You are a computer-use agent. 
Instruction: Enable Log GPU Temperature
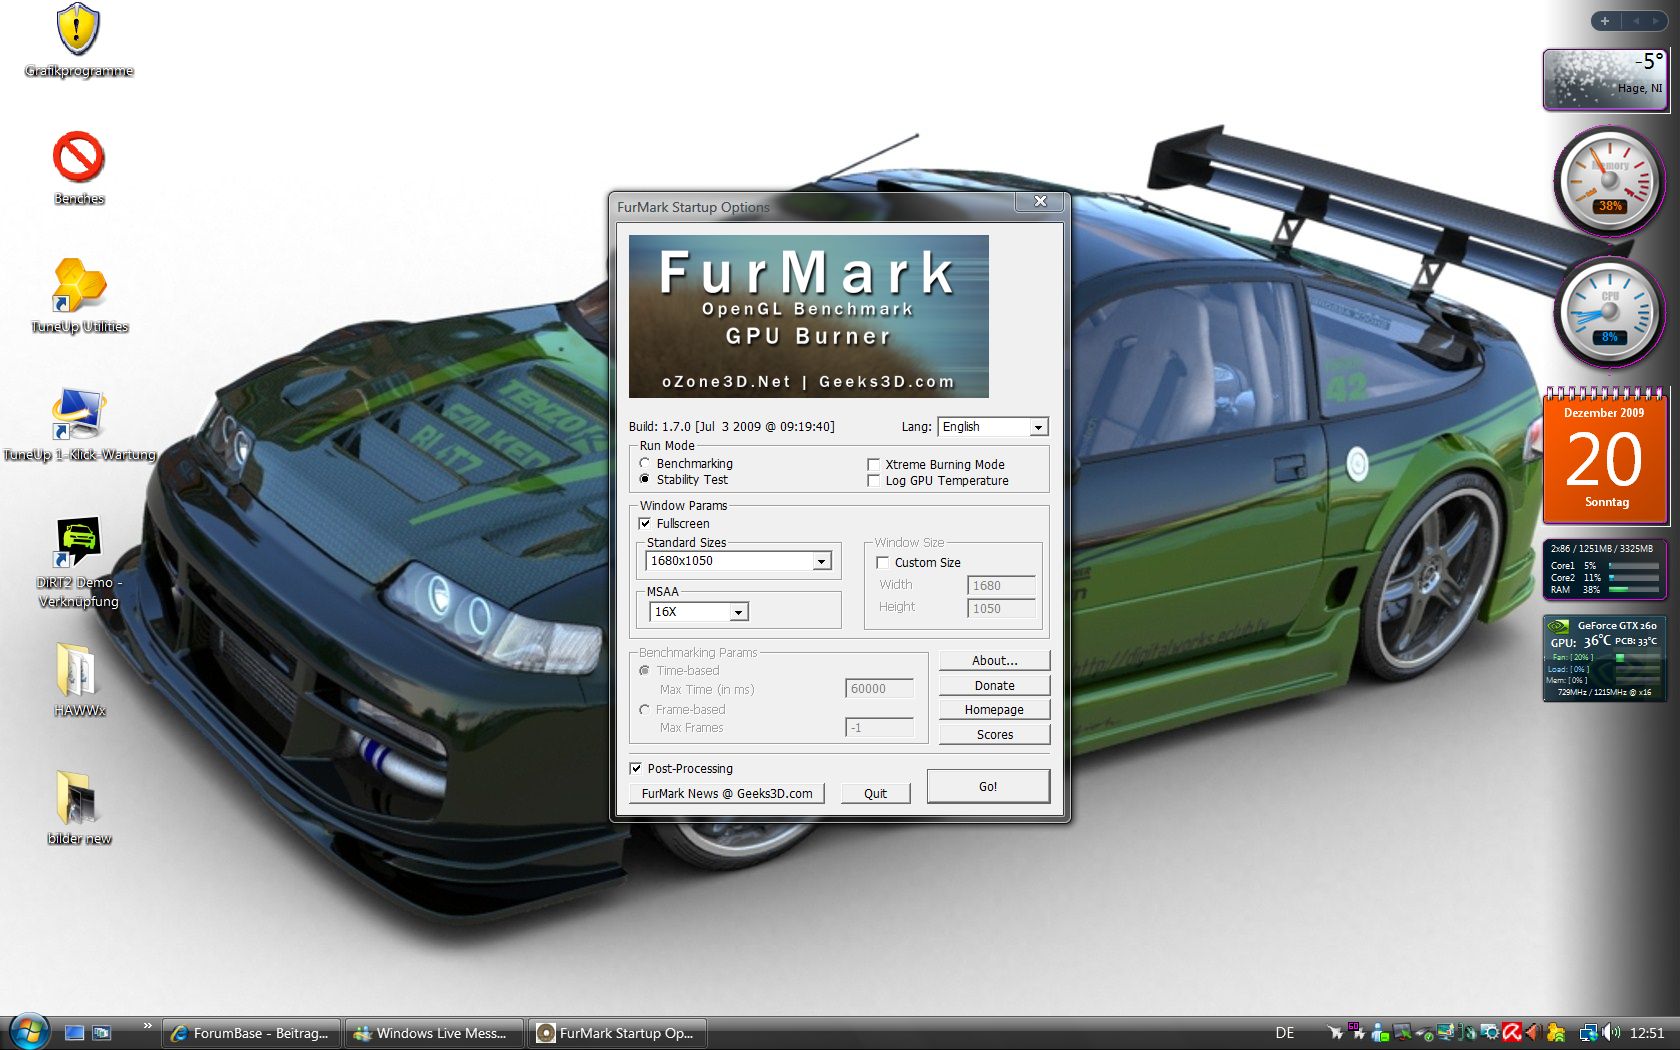coord(938,480)
